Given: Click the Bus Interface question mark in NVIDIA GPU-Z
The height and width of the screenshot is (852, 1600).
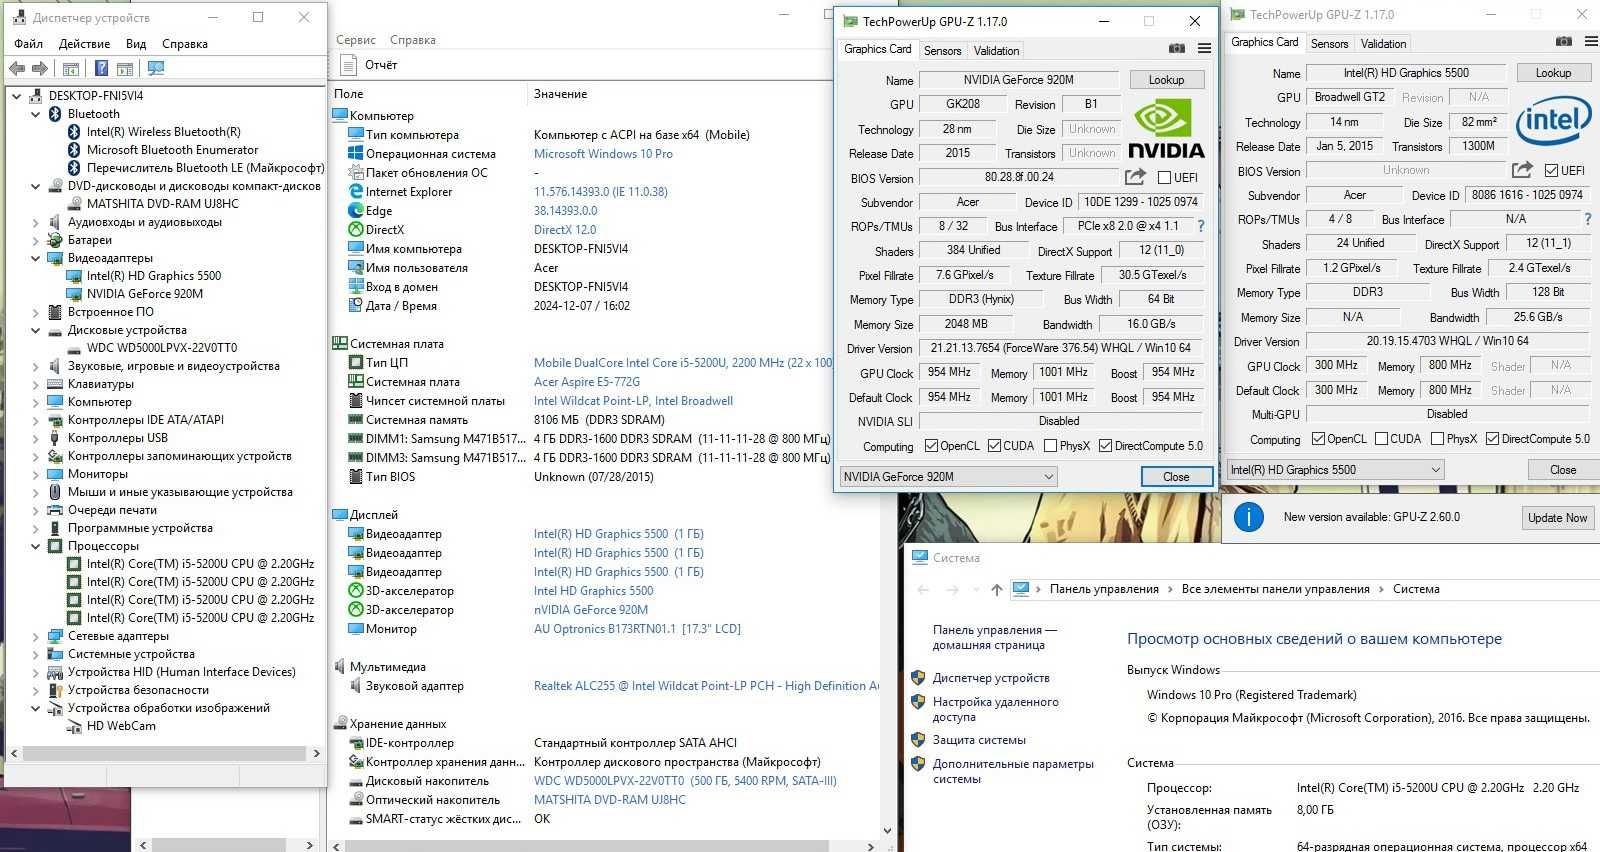Looking at the screenshot, I should pos(1201,226).
